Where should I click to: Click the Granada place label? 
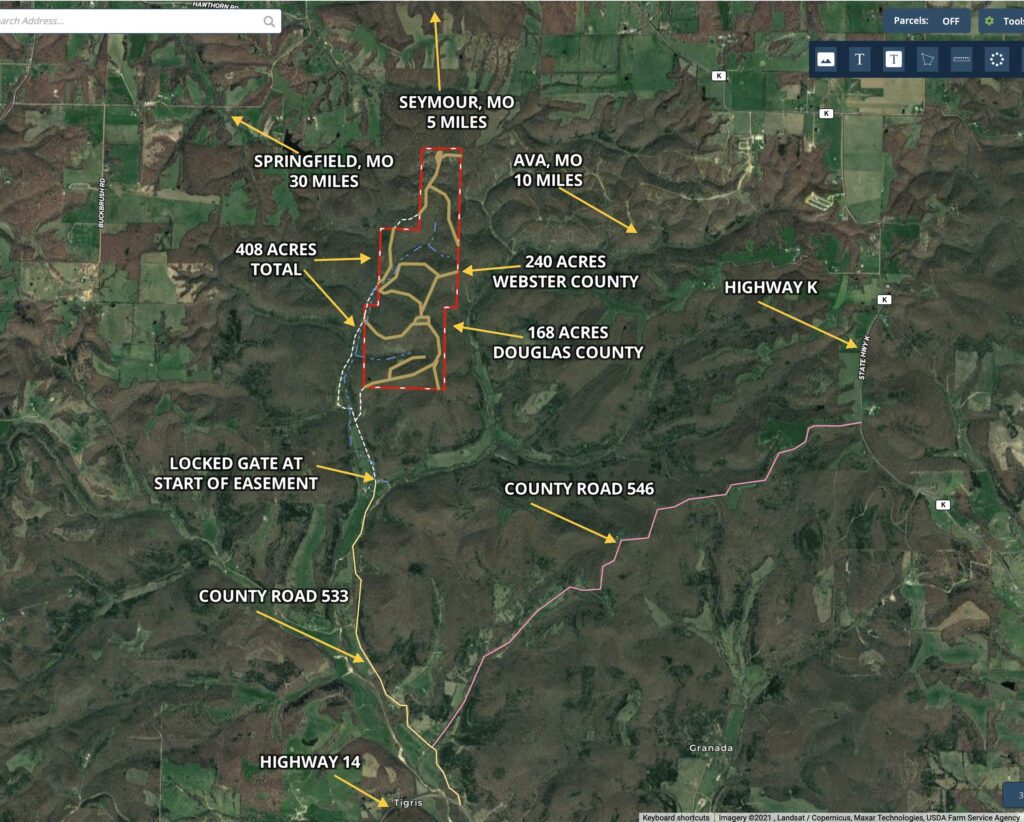tap(711, 748)
